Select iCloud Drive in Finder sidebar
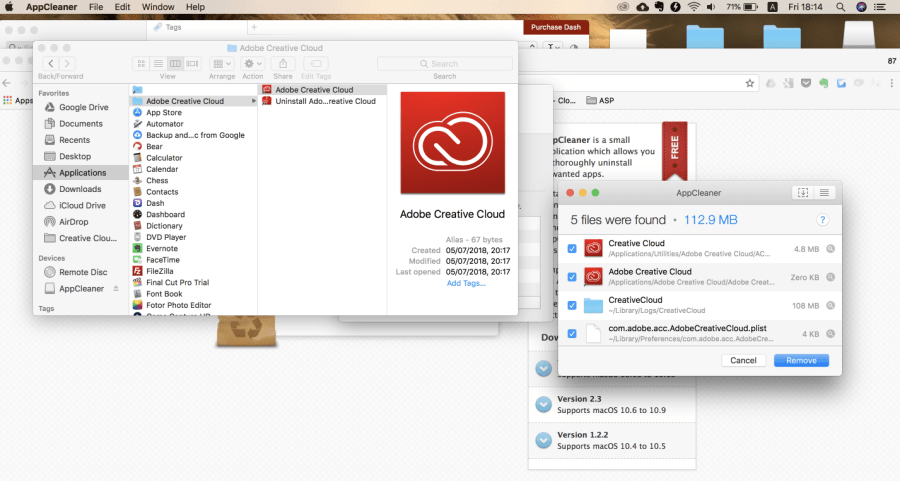Viewport: 900px width, 481px height. point(82,205)
